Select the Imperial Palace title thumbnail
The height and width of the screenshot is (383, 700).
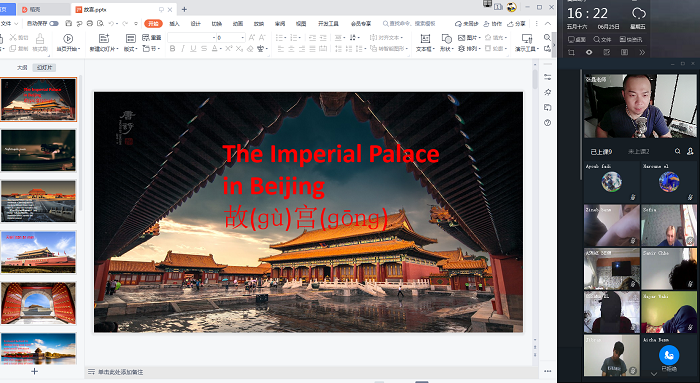[39, 100]
